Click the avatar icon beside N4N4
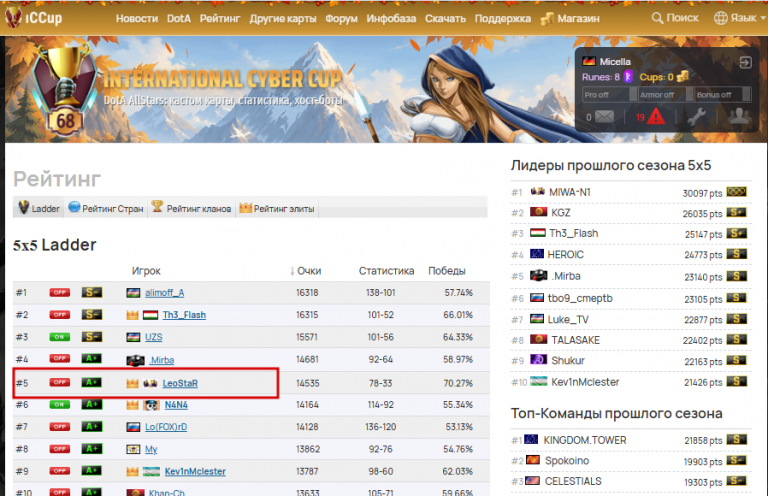The width and height of the screenshot is (768, 496). pos(151,405)
